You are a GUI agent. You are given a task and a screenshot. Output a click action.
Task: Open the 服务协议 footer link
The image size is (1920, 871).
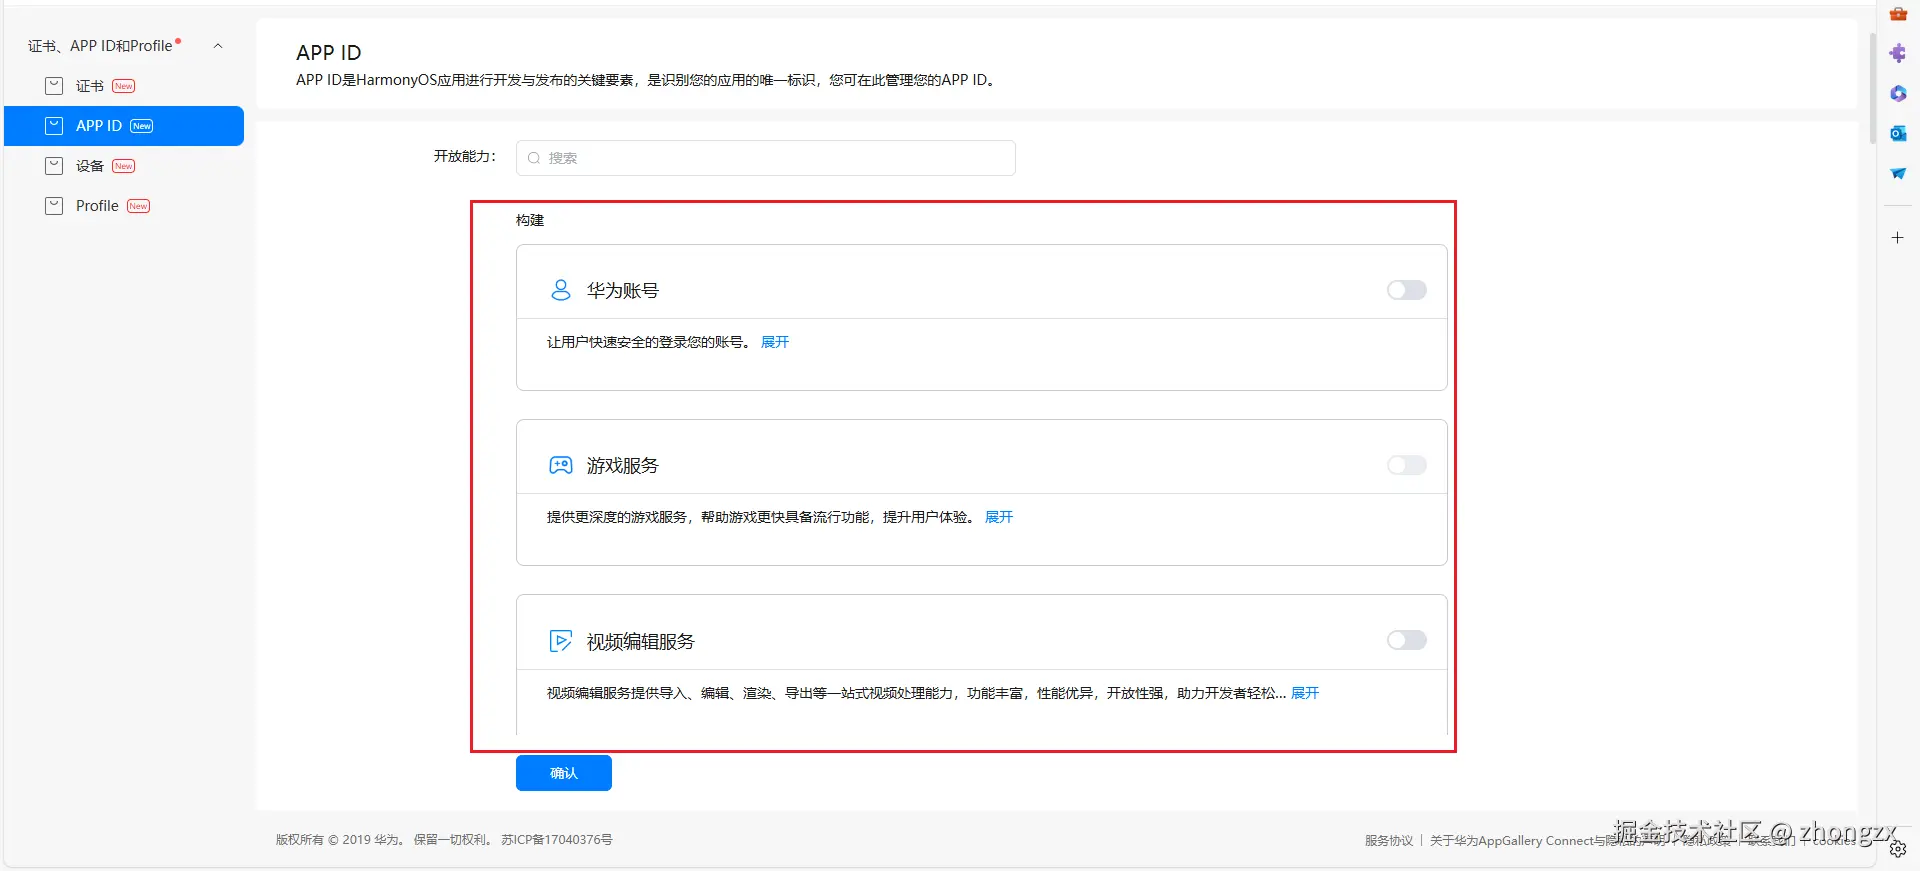[1389, 841]
